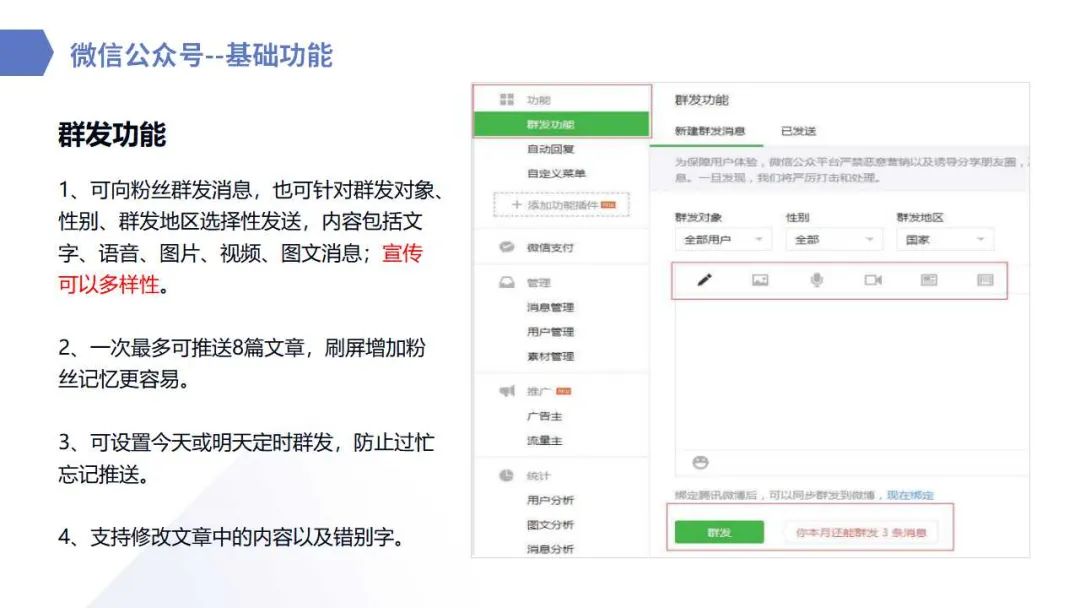Viewport: 1080px width, 608px height.
Task: Select the voice microphone icon
Action: click(x=816, y=280)
